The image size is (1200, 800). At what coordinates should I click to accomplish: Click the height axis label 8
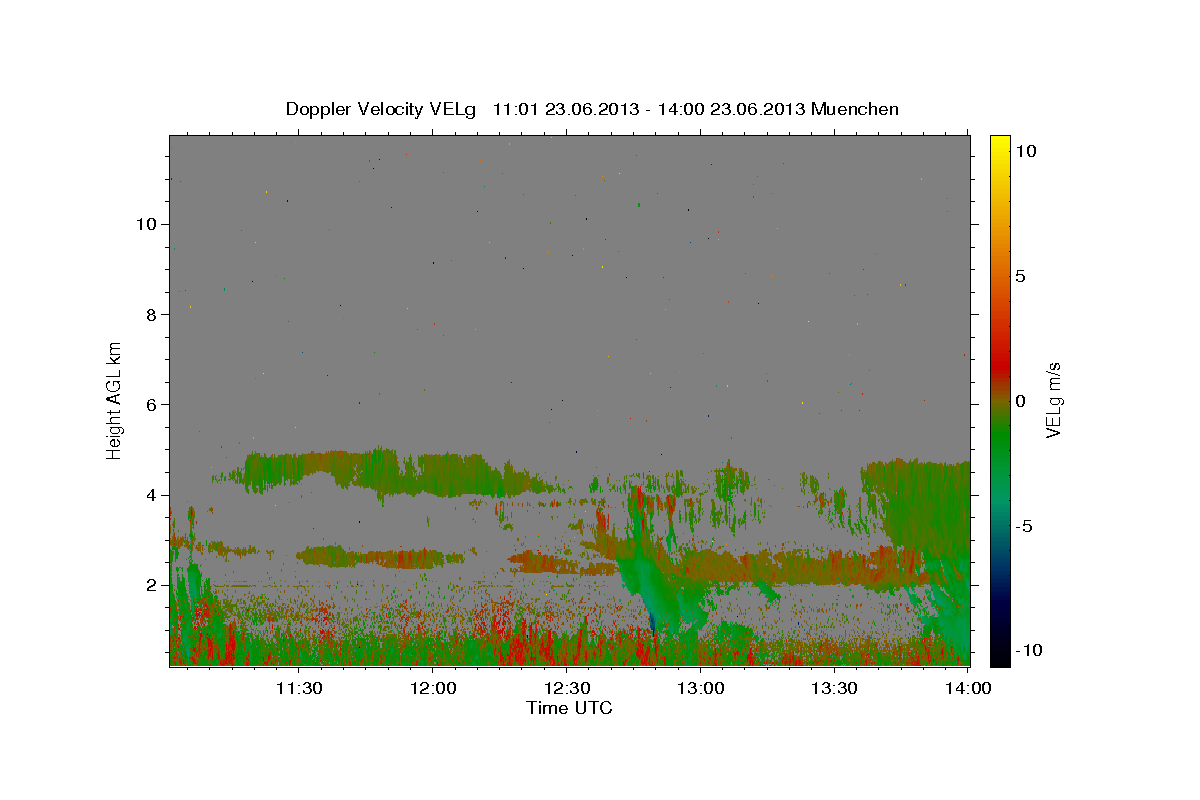coord(152,314)
